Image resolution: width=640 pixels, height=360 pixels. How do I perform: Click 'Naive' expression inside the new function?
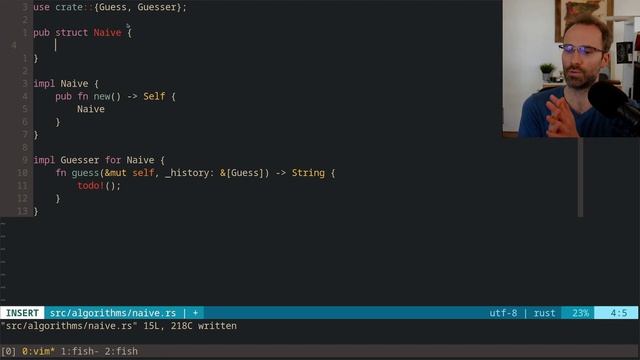pyautogui.click(x=91, y=109)
